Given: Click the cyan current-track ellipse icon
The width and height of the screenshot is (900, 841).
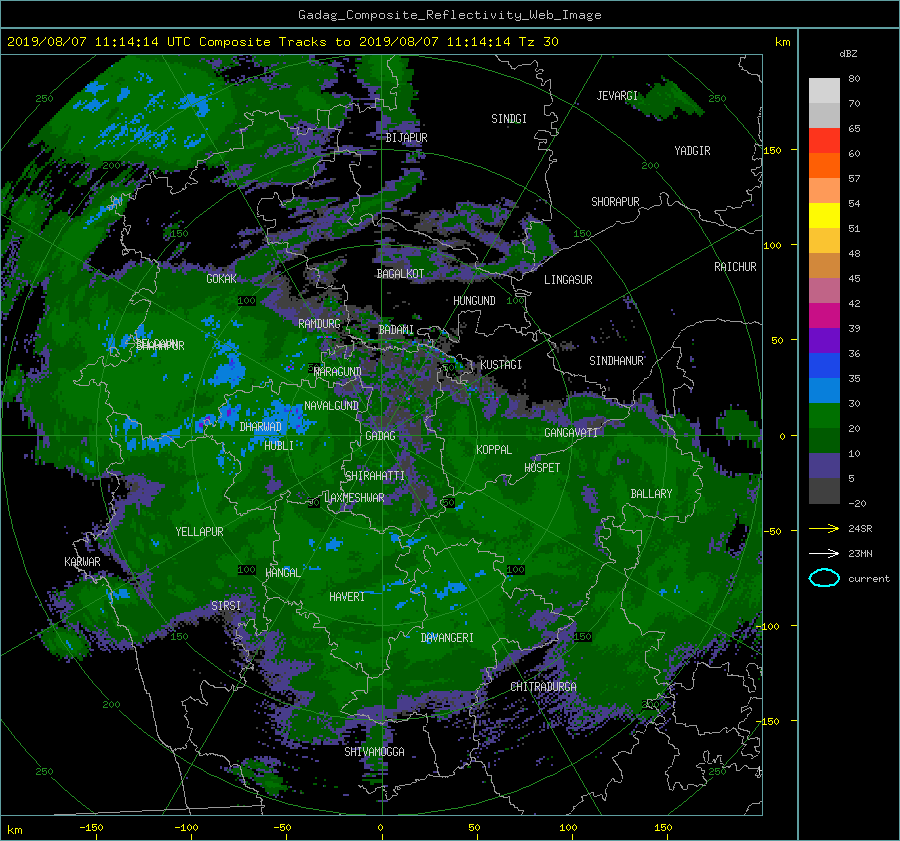Looking at the screenshot, I should coord(824,578).
